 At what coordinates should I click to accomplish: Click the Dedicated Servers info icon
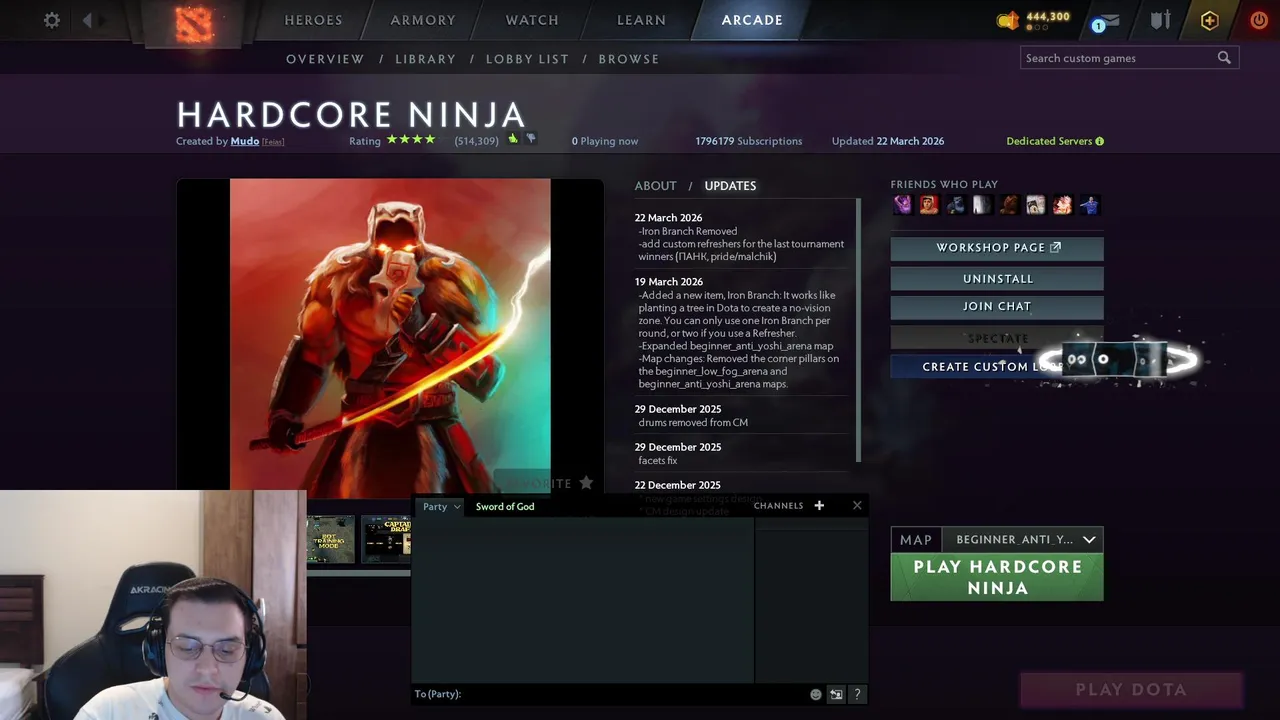pyautogui.click(x=1099, y=141)
